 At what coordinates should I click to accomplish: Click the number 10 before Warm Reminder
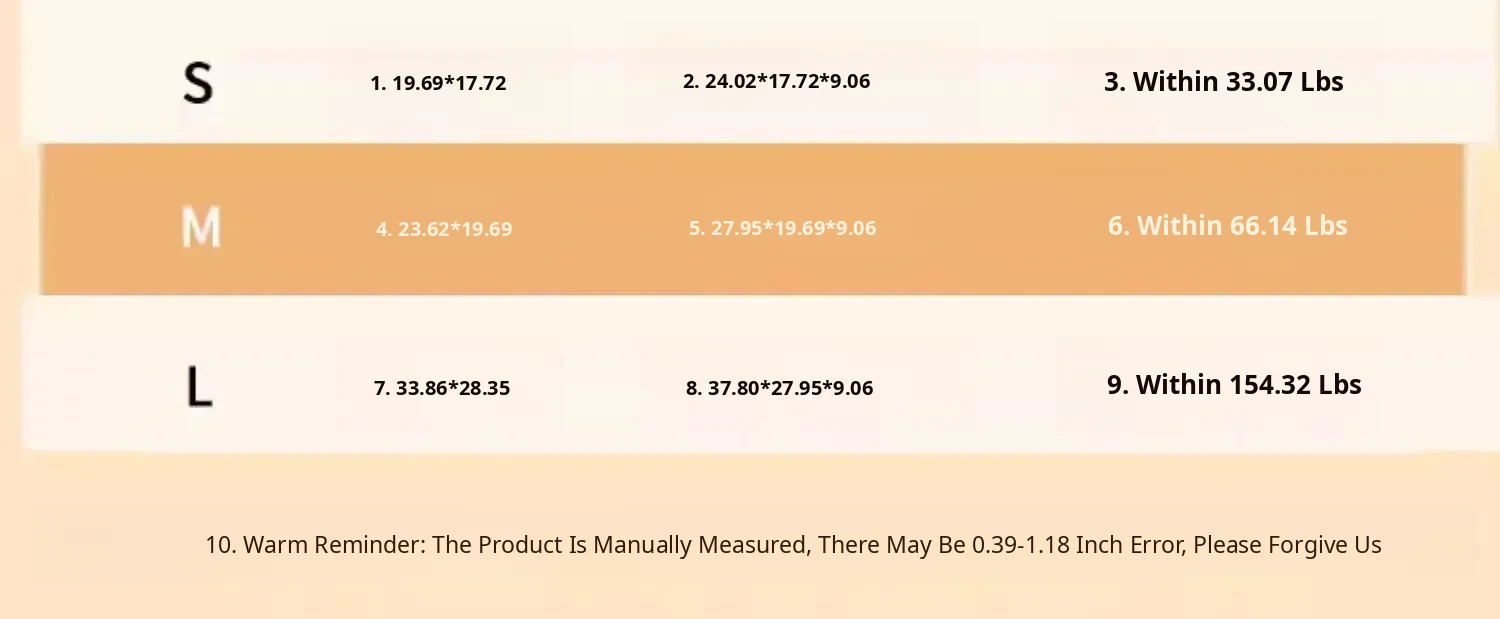[219, 545]
